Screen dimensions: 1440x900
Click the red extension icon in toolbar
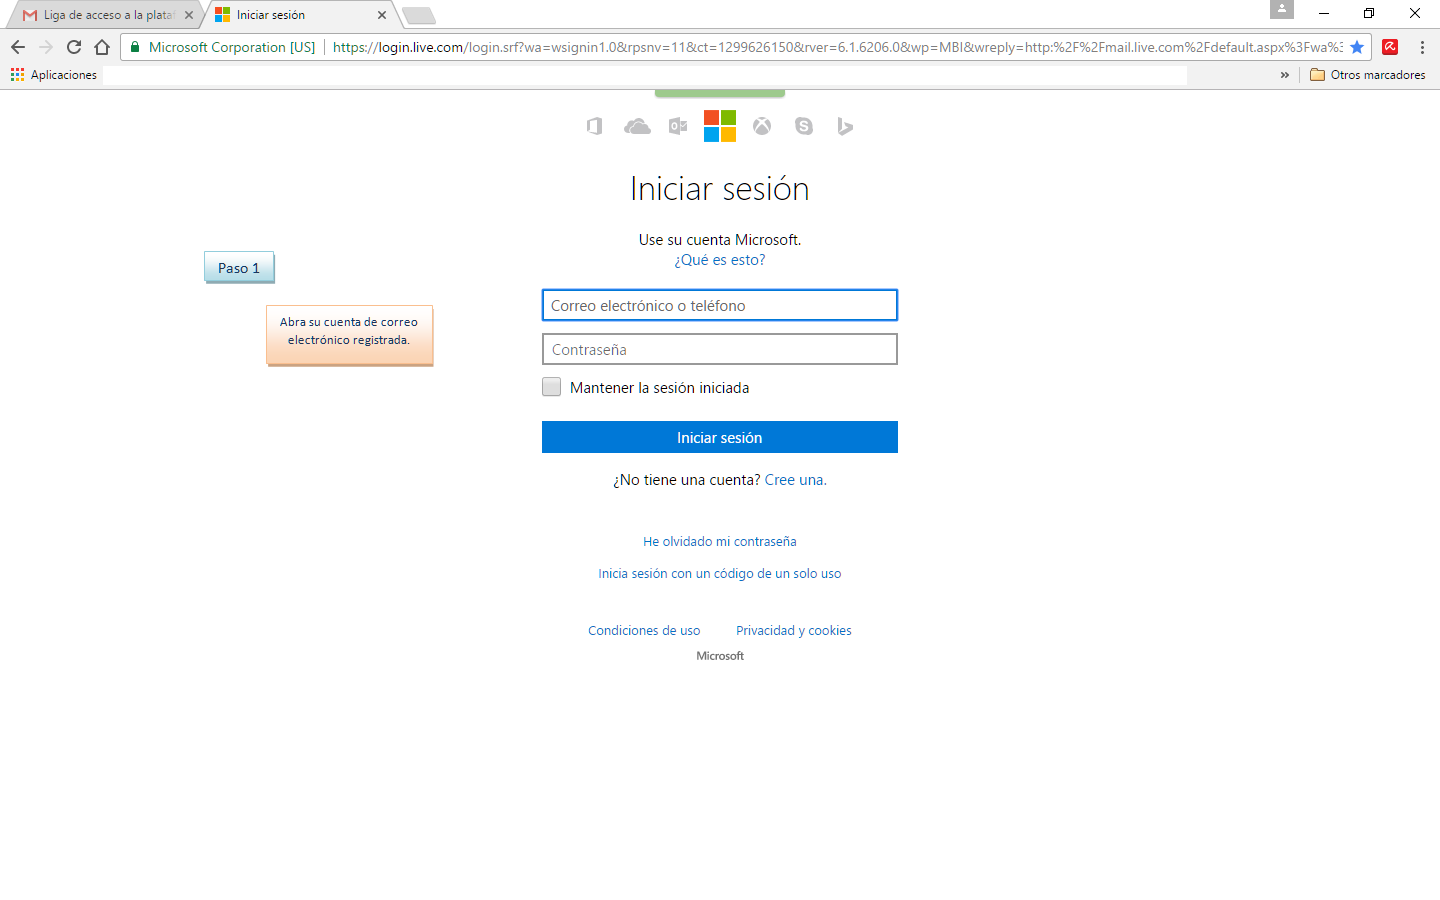pyautogui.click(x=1390, y=47)
